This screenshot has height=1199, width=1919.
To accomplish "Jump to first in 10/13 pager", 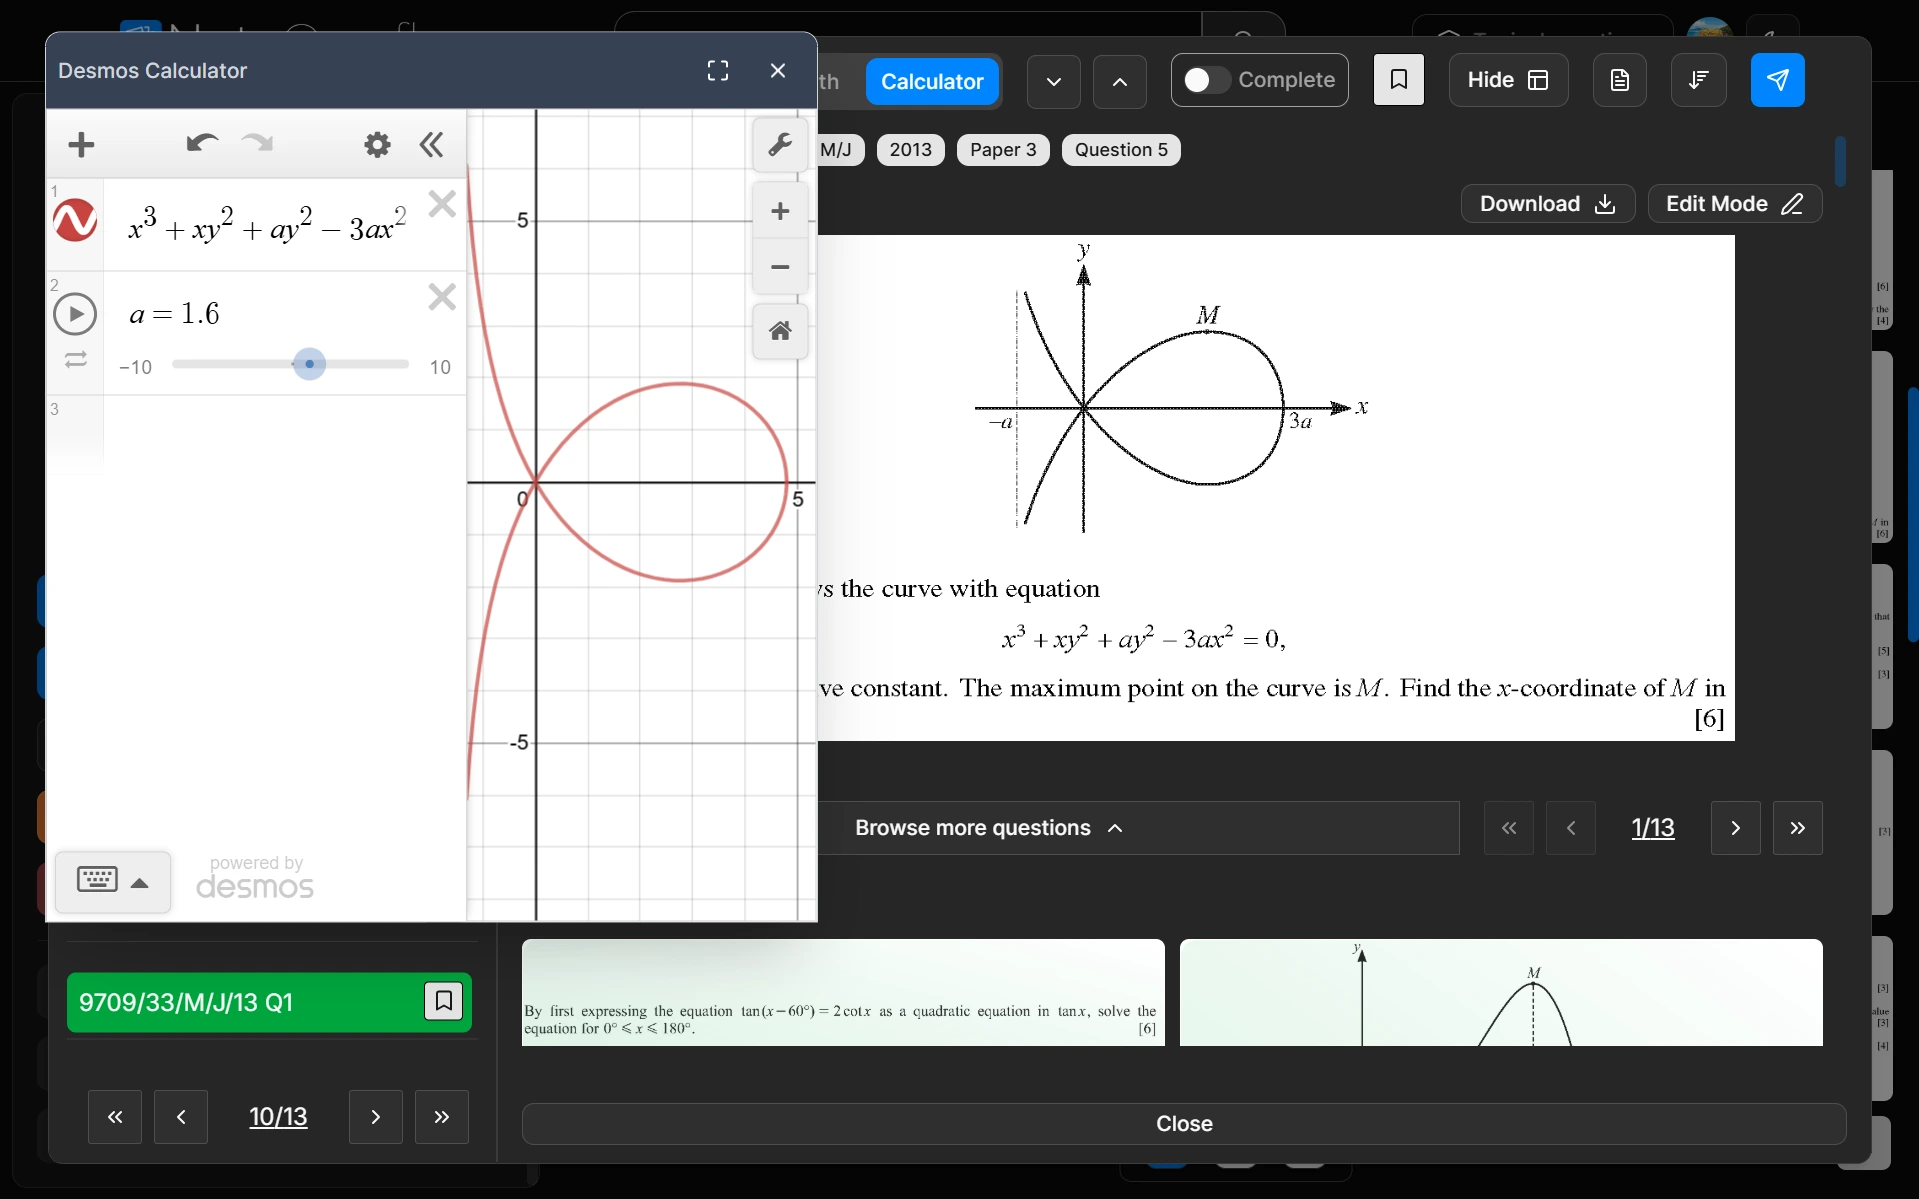I will click(115, 1117).
